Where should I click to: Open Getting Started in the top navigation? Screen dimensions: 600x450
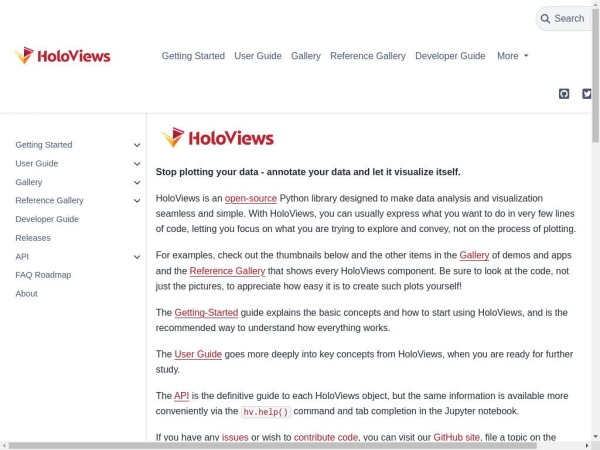pyautogui.click(x=193, y=56)
